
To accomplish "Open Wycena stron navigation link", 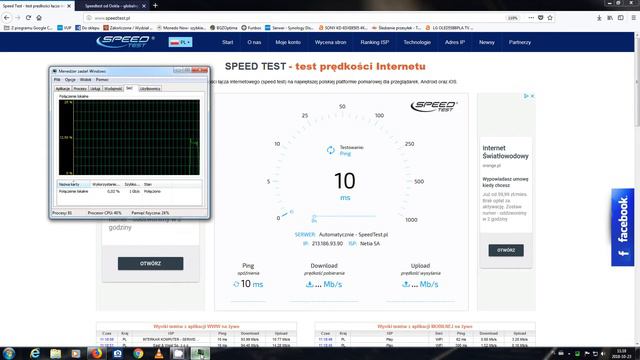I will pos(331,42).
